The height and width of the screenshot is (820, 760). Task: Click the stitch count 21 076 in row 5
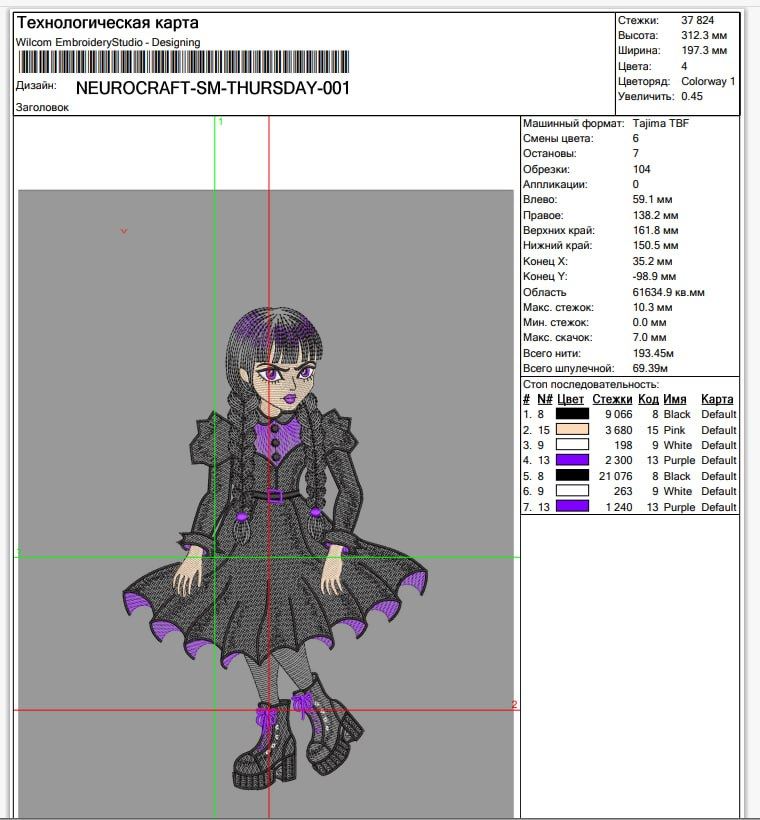point(616,476)
